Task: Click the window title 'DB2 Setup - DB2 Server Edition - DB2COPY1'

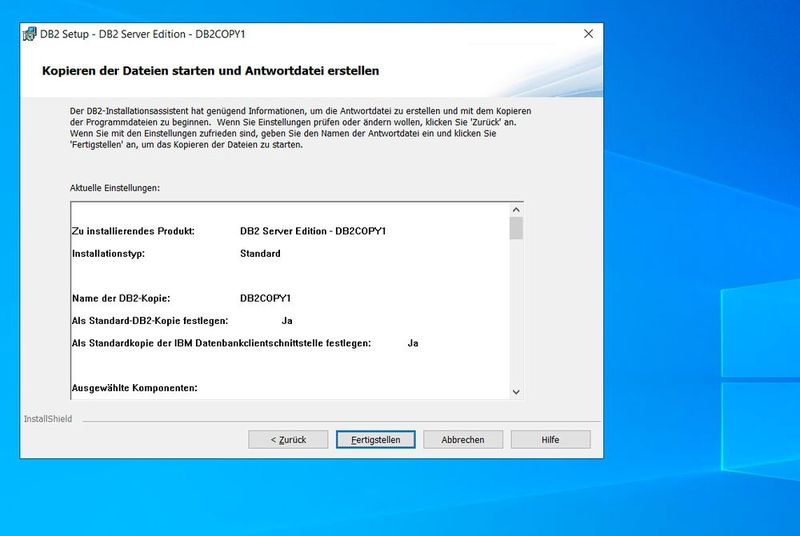Action: coord(142,34)
